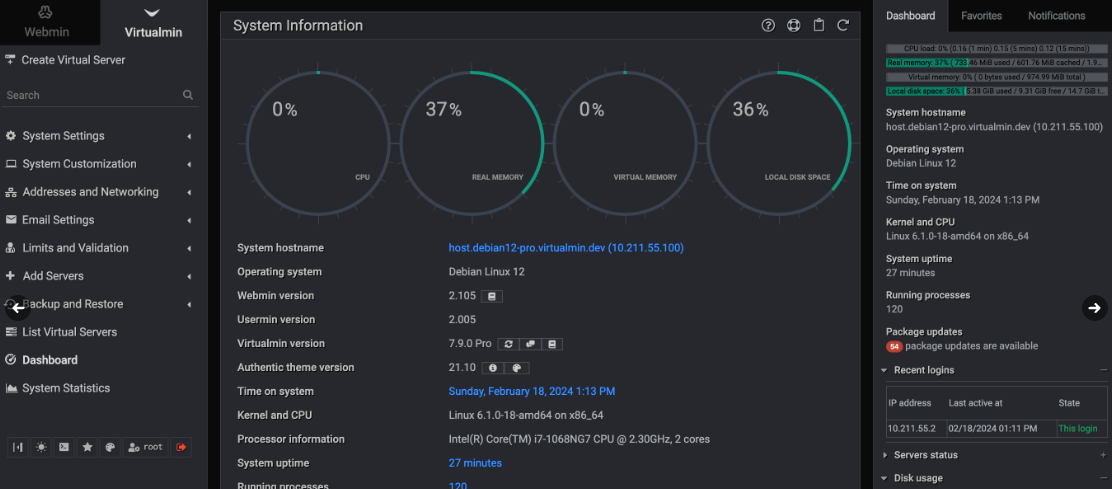The image size is (1112, 489).
Task: Toggle sidebar collapse icon in bottom toolbar
Action: pos(17,447)
